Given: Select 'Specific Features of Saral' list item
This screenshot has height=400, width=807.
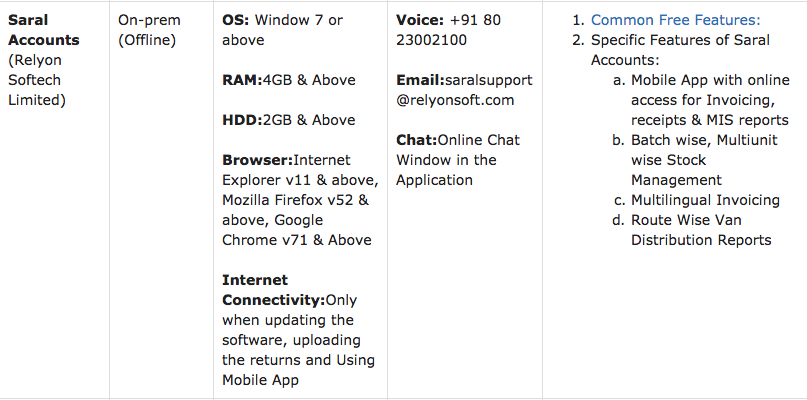Looking at the screenshot, I should [680, 40].
